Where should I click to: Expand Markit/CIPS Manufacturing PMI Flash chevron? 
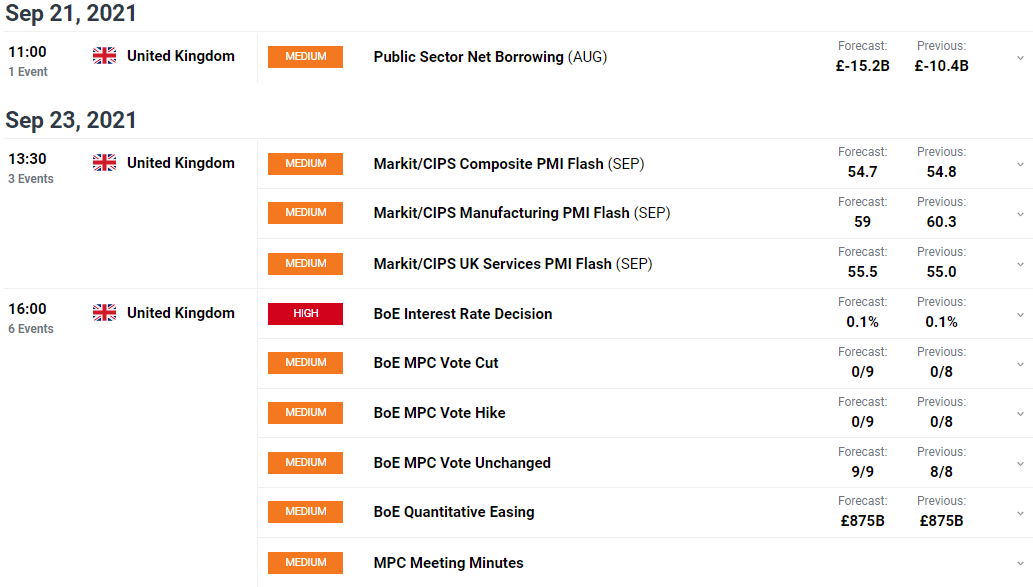pyautogui.click(x=1020, y=214)
